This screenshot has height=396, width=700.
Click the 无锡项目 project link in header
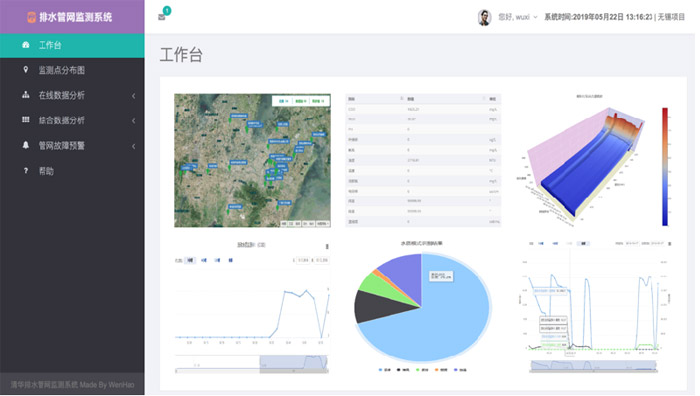(x=671, y=17)
